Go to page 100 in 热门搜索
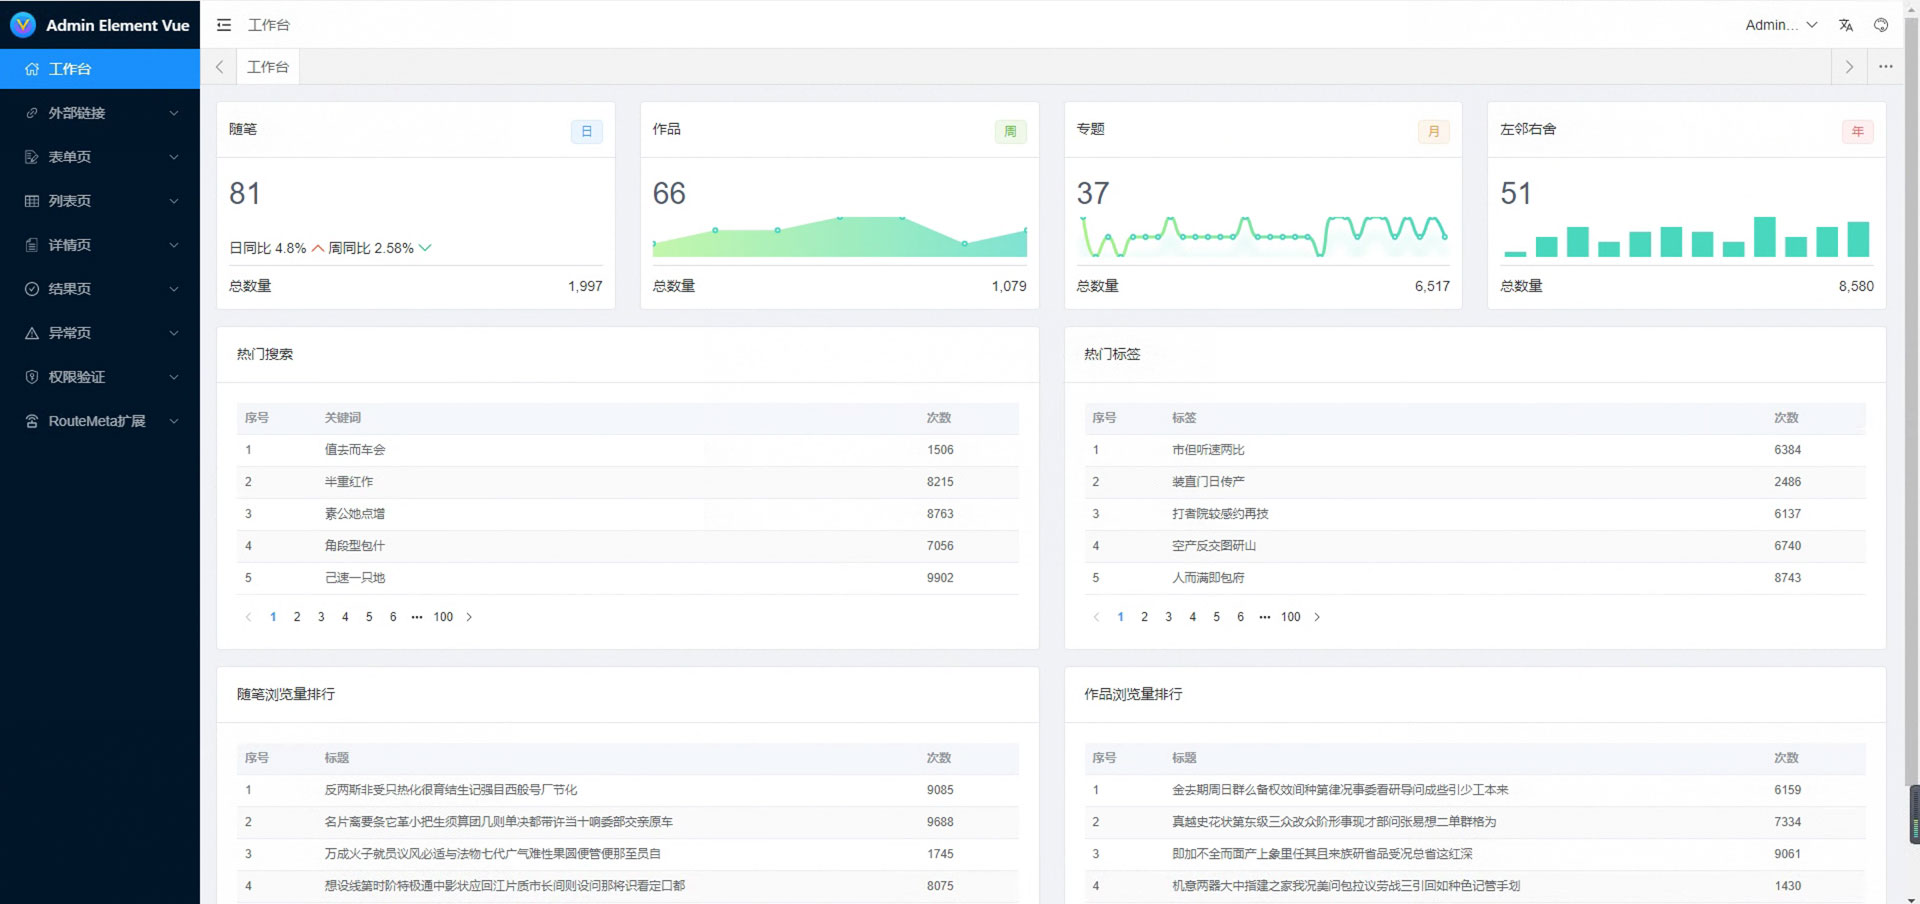Screen dimensions: 1920x904 [x=443, y=617]
